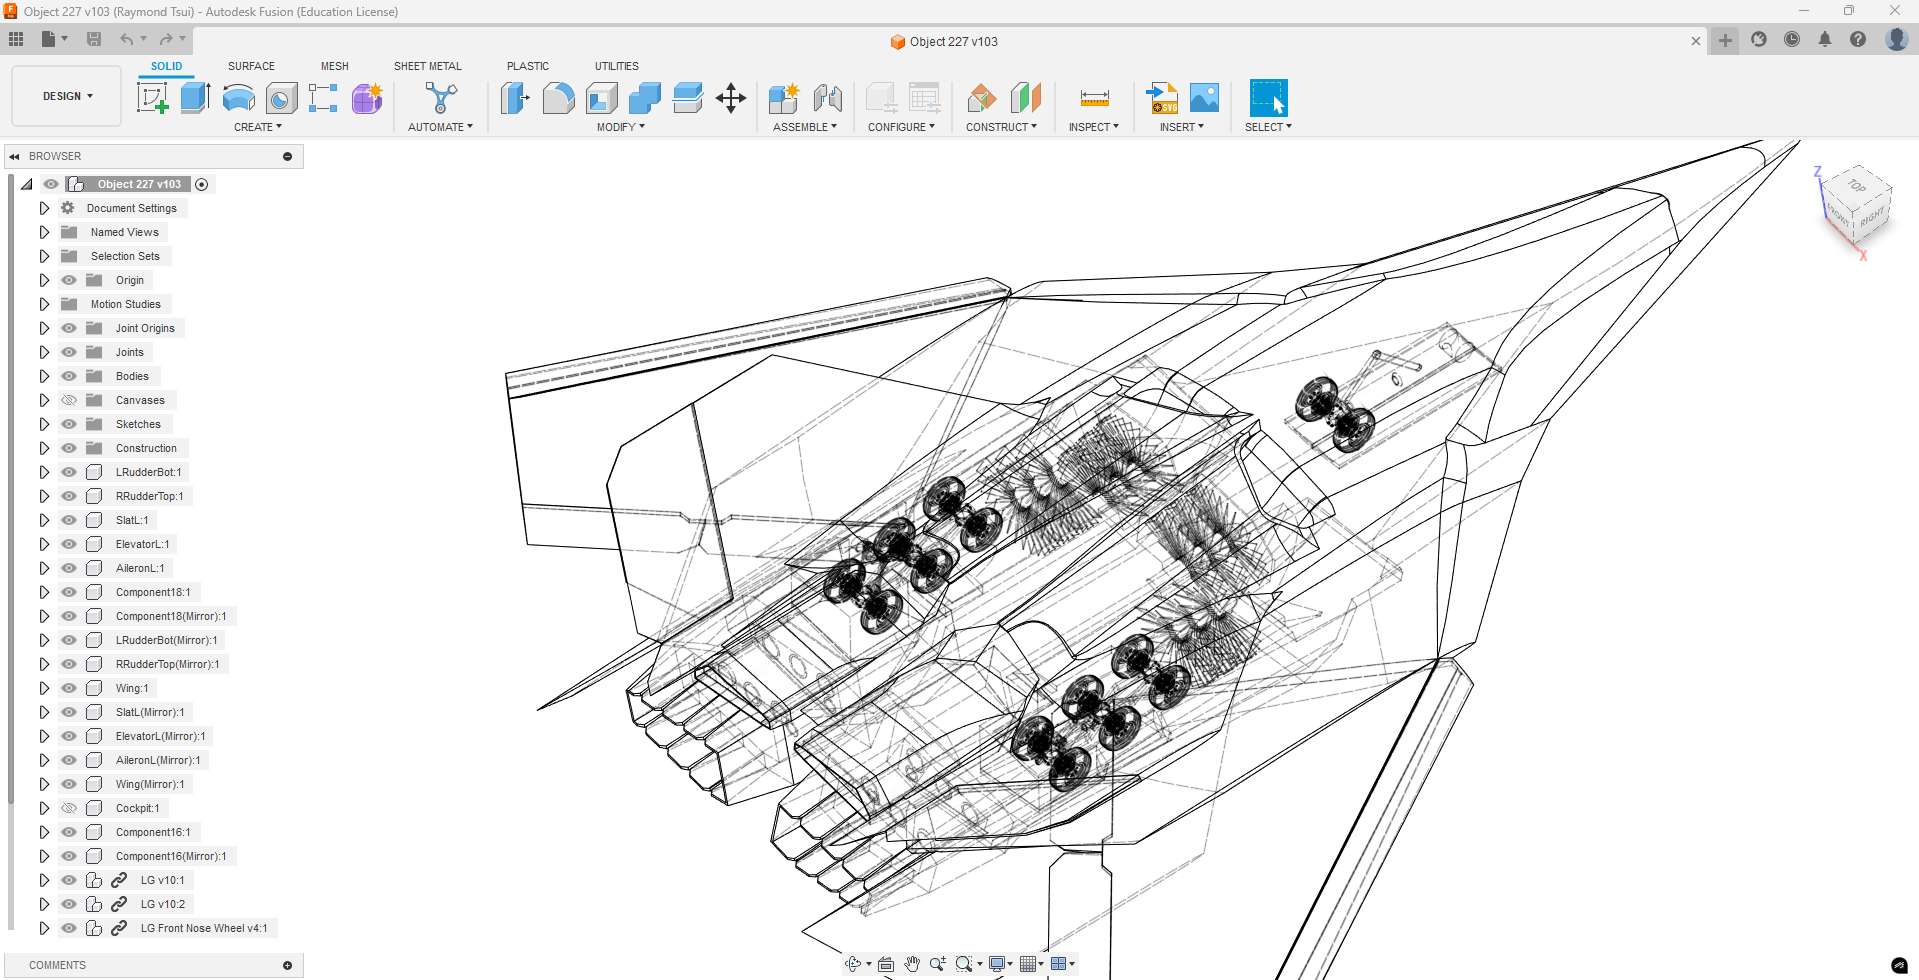Open the INSERT menu label
1919x980 pixels.
(x=1182, y=127)
